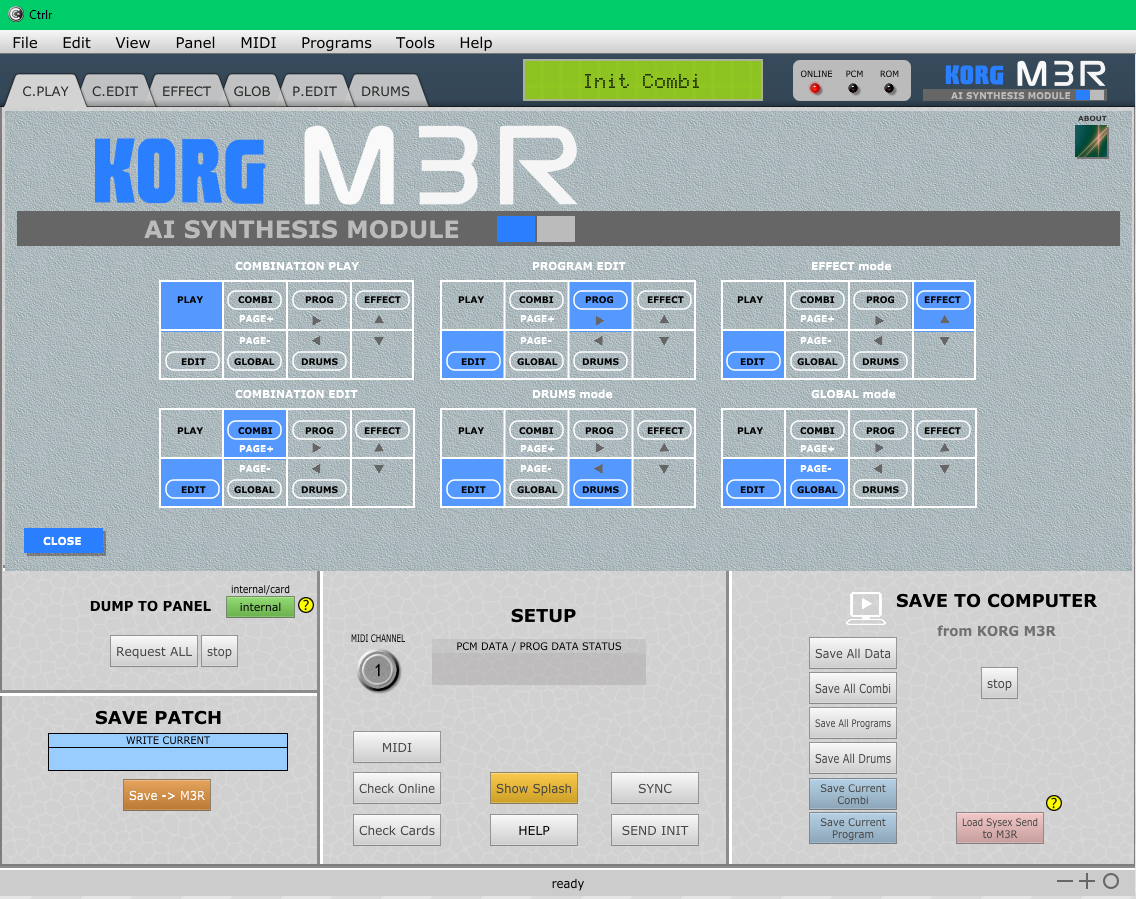Select the C.PLAY tab

(45, 91)
